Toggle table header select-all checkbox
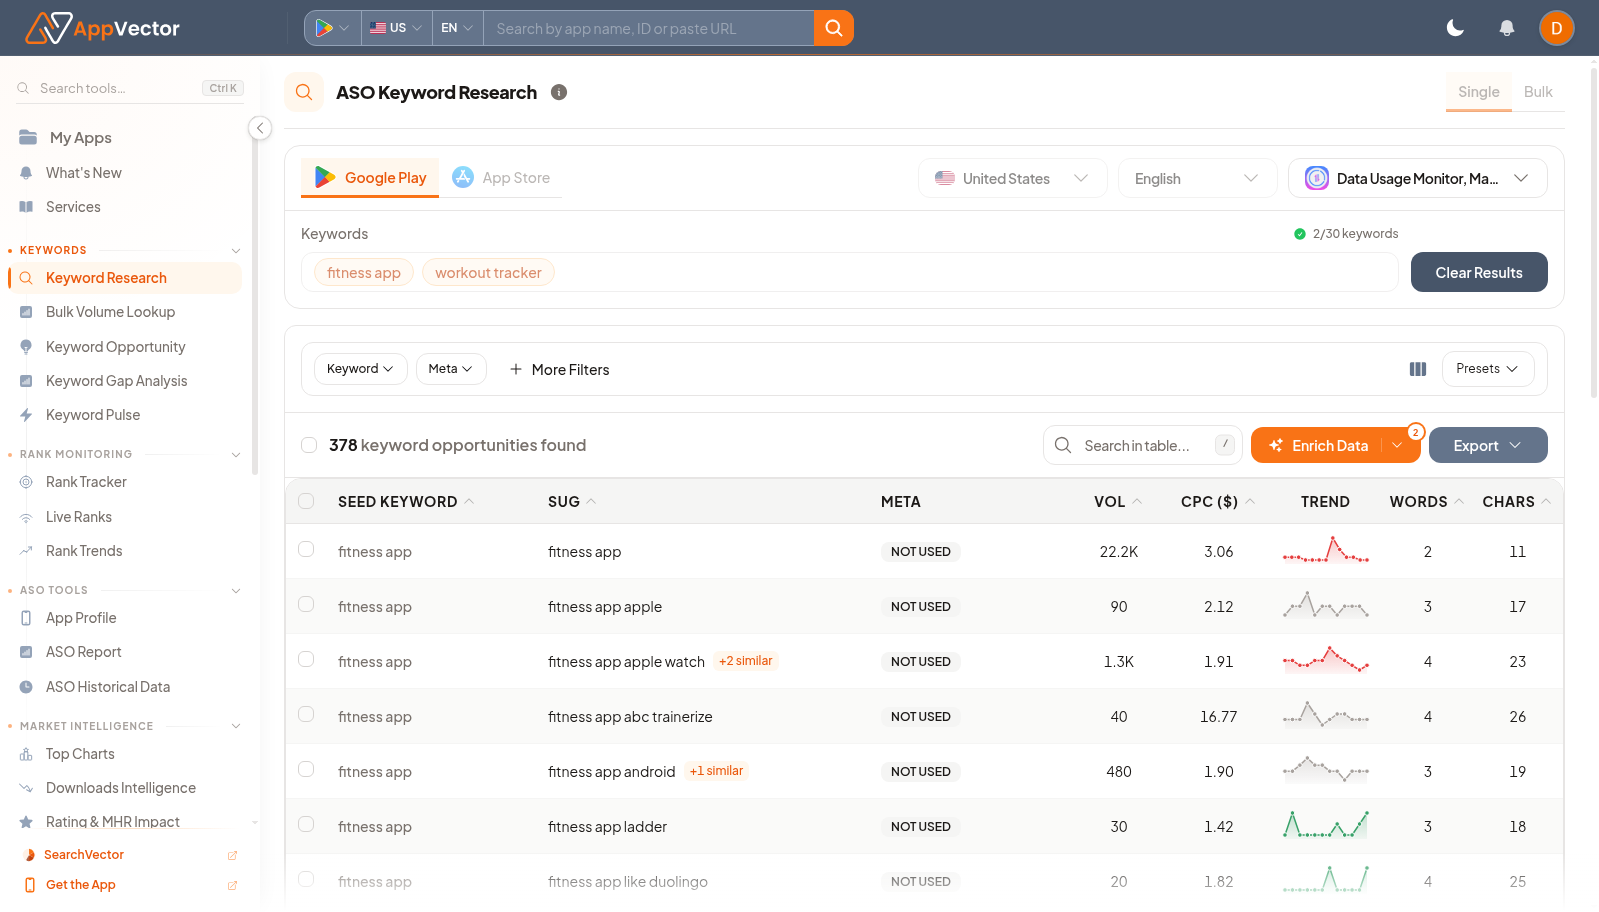The width and height of the screenshot is (1599, 912). tap(306, 501)
